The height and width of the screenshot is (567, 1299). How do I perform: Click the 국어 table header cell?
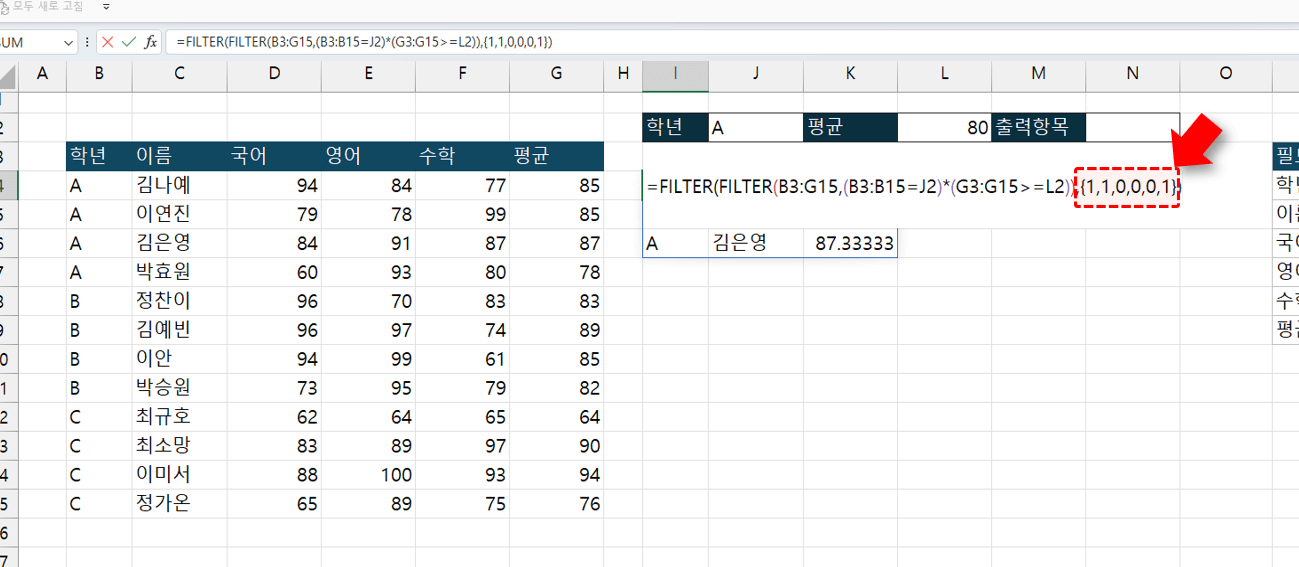point(274,156)
